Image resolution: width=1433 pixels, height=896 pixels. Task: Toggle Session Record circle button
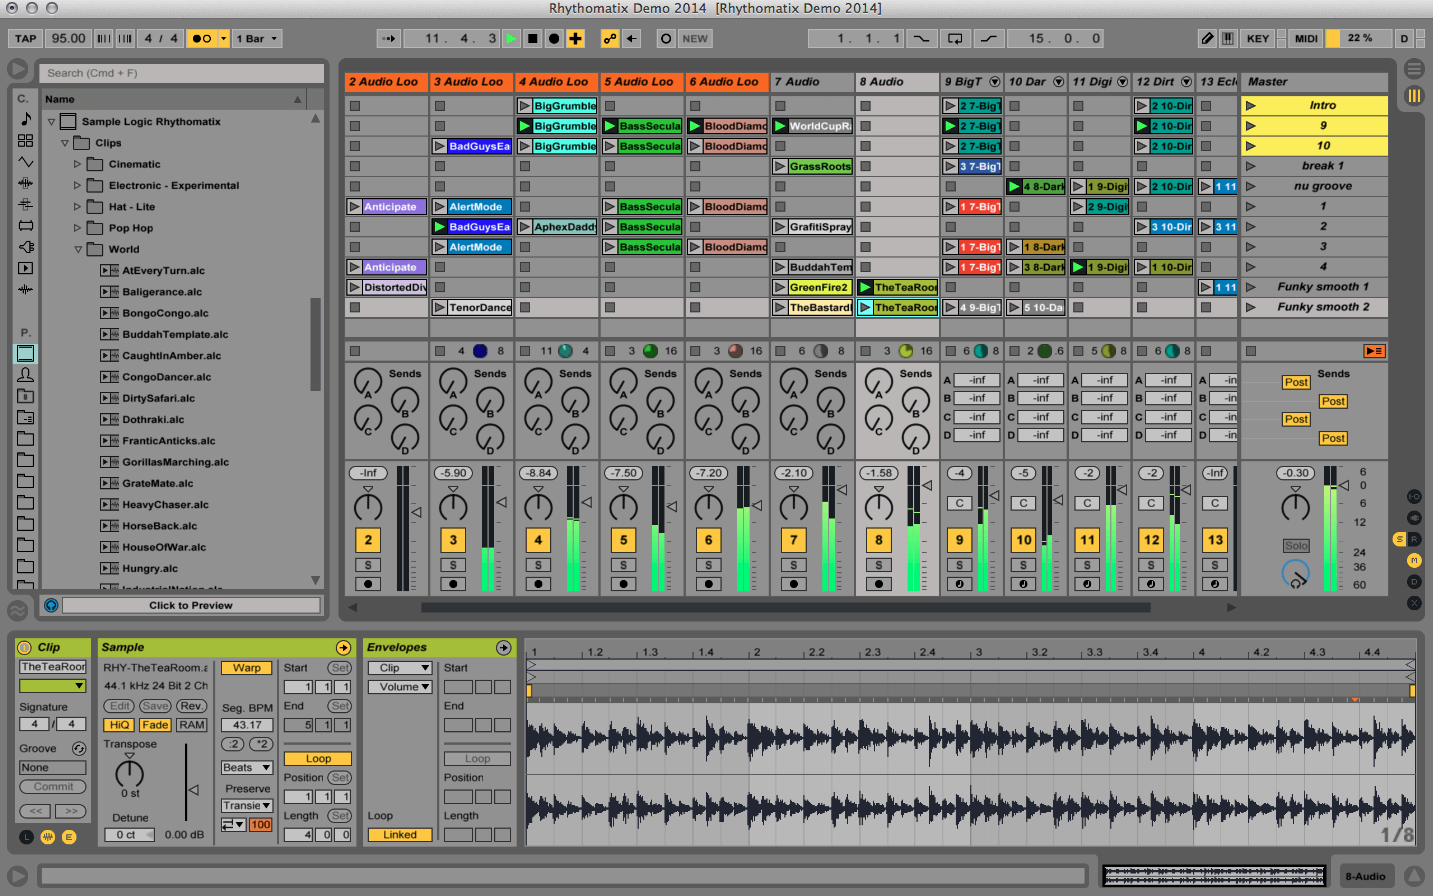point(666,39)
